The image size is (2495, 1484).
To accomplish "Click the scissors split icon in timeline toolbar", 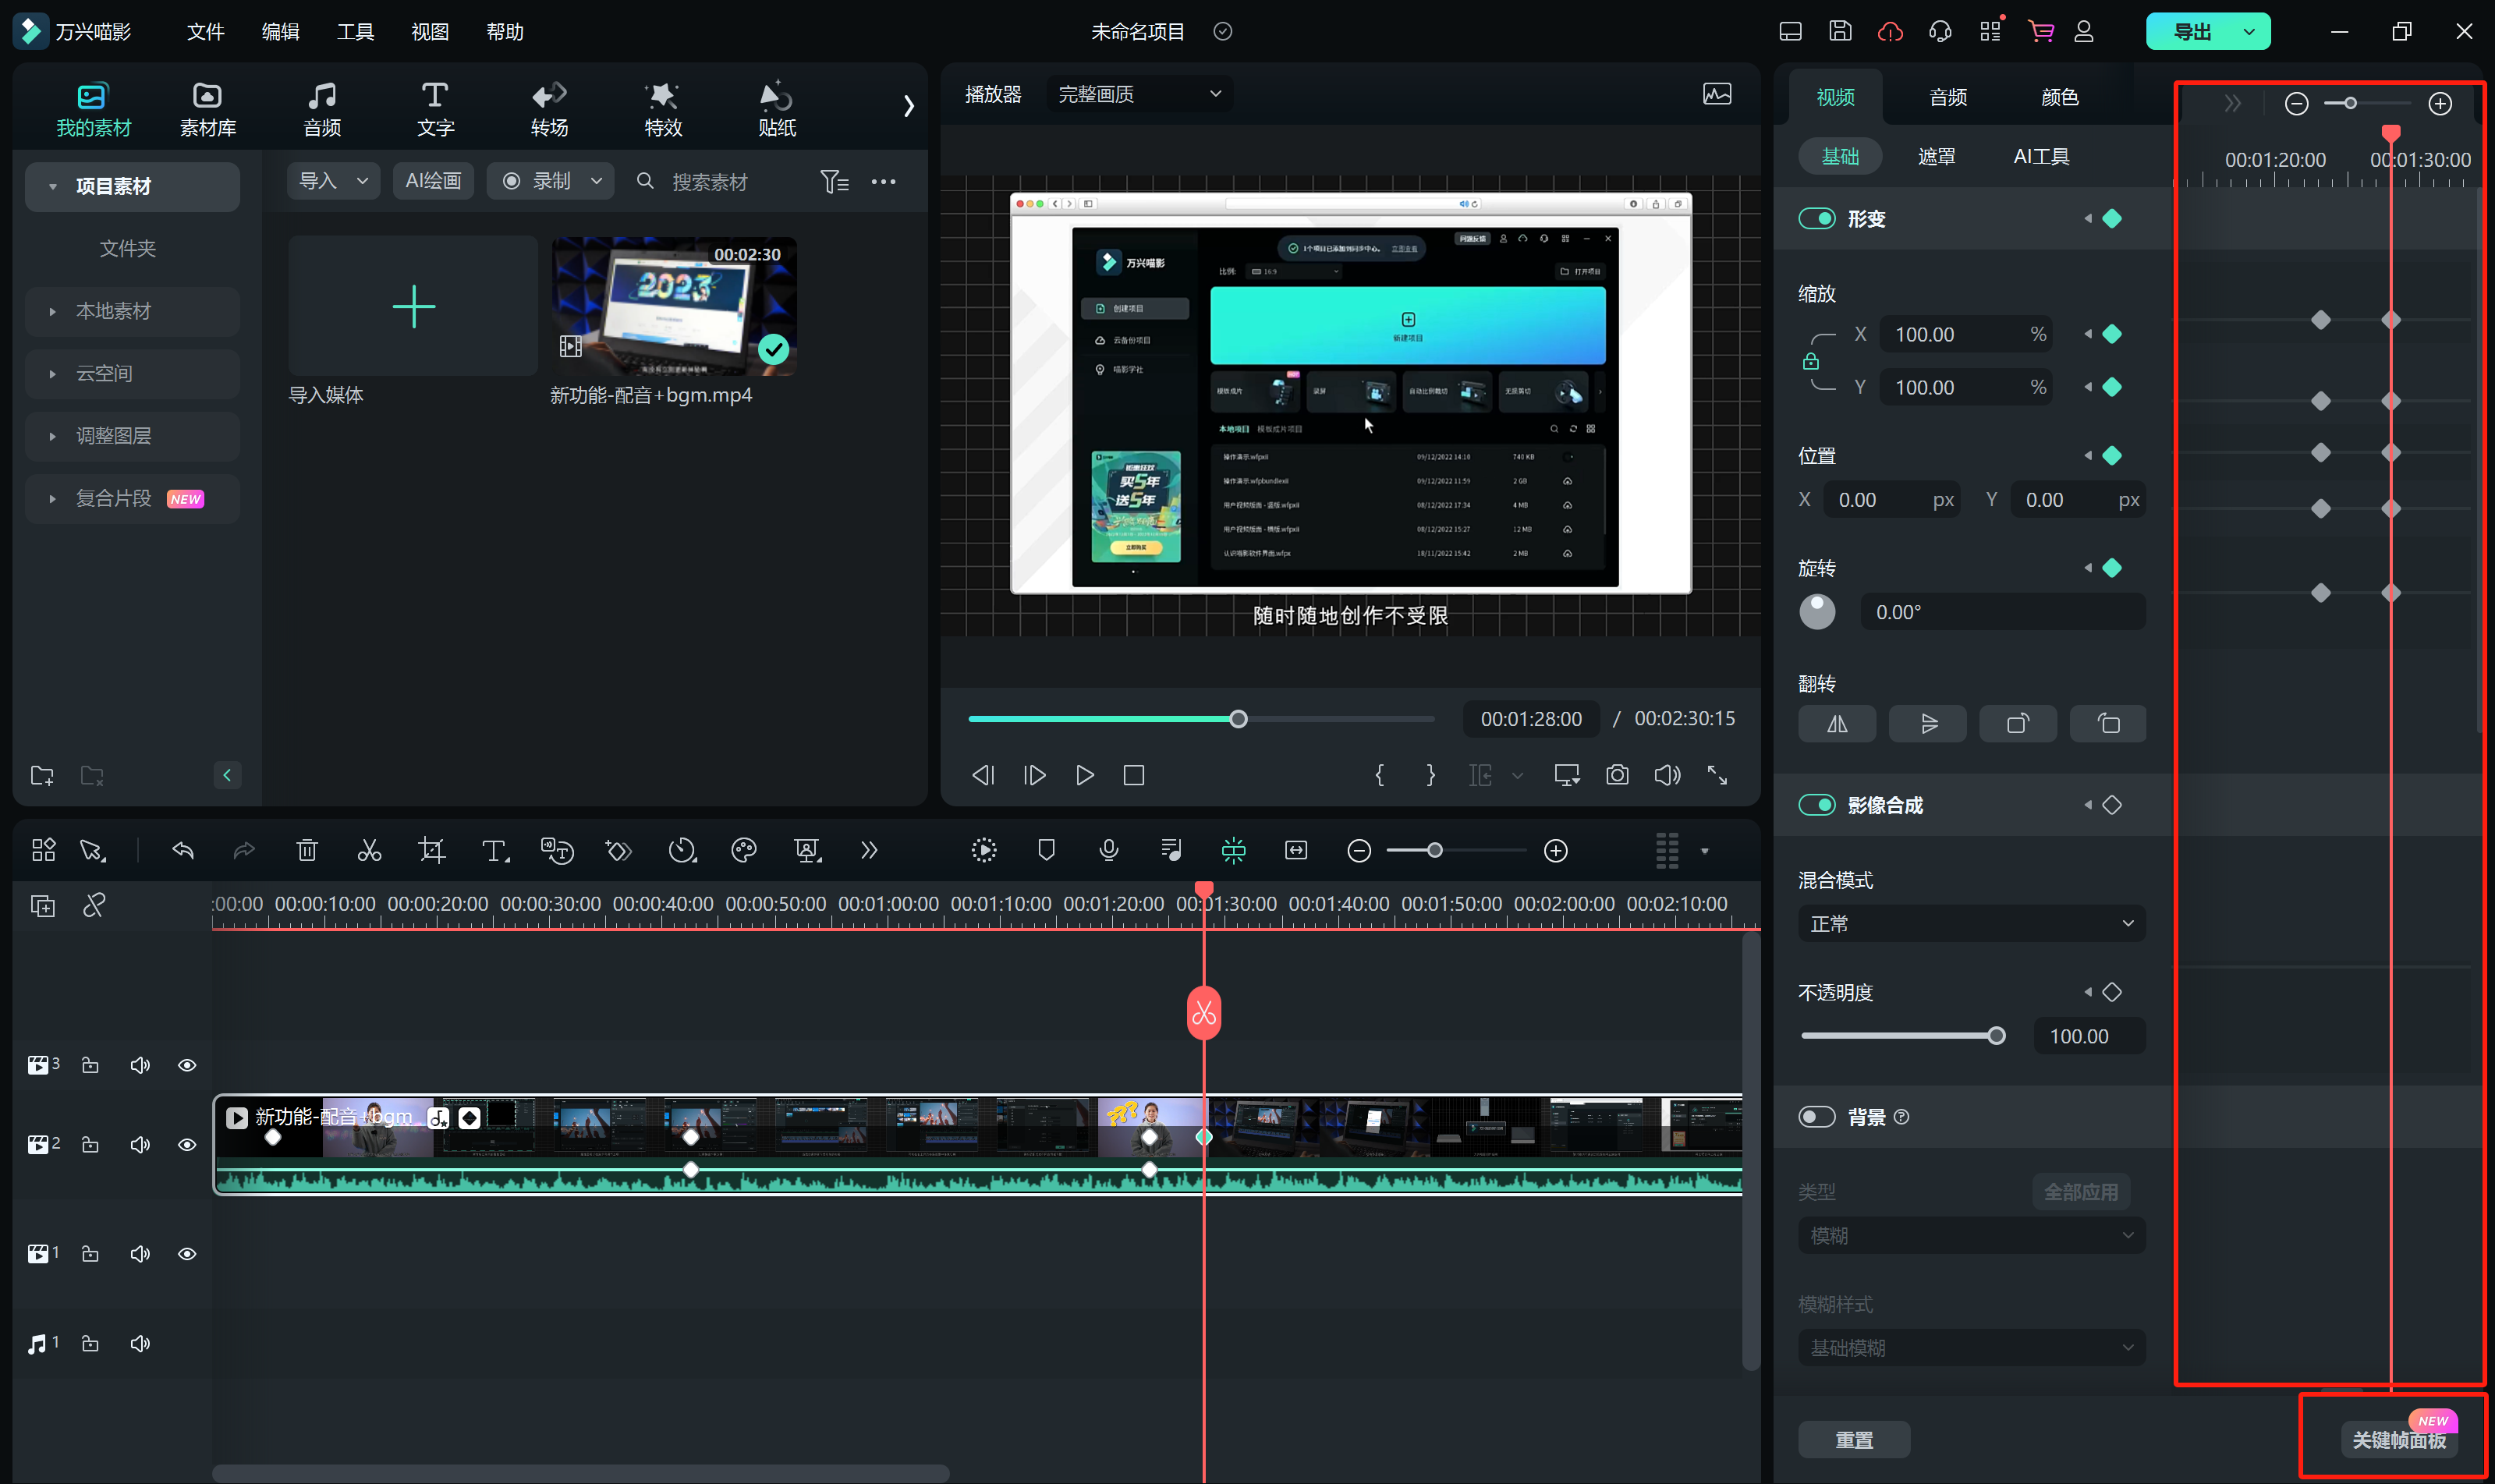I will pos(369,851).
